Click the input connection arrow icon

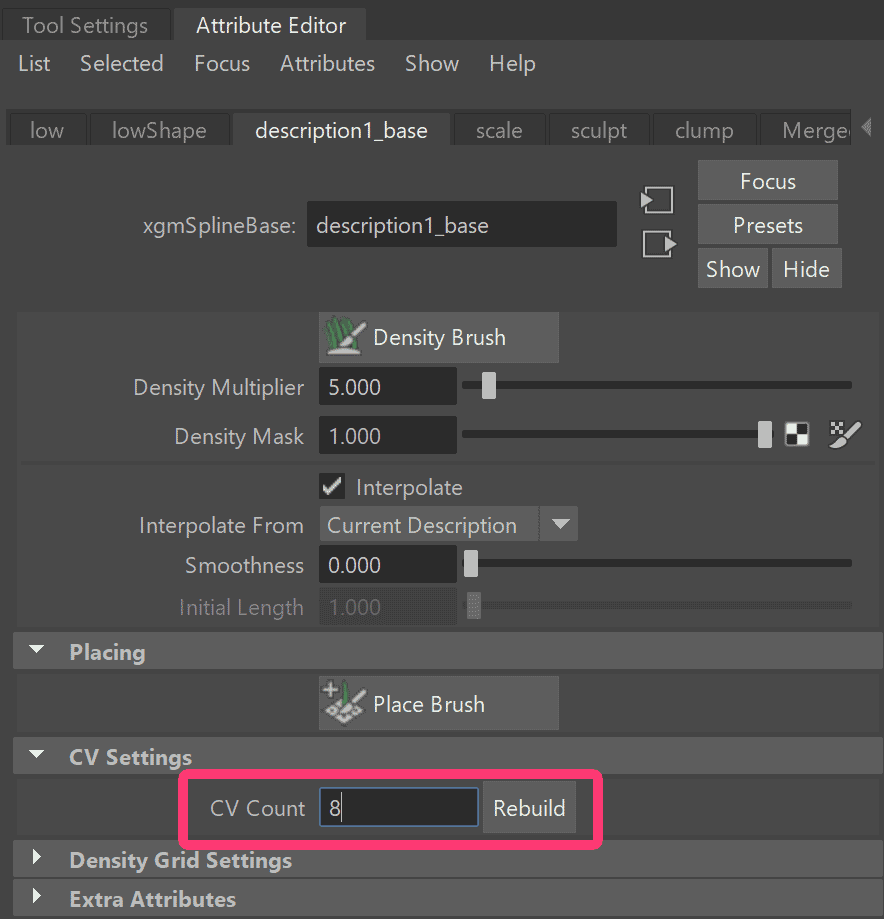[657, 200]
